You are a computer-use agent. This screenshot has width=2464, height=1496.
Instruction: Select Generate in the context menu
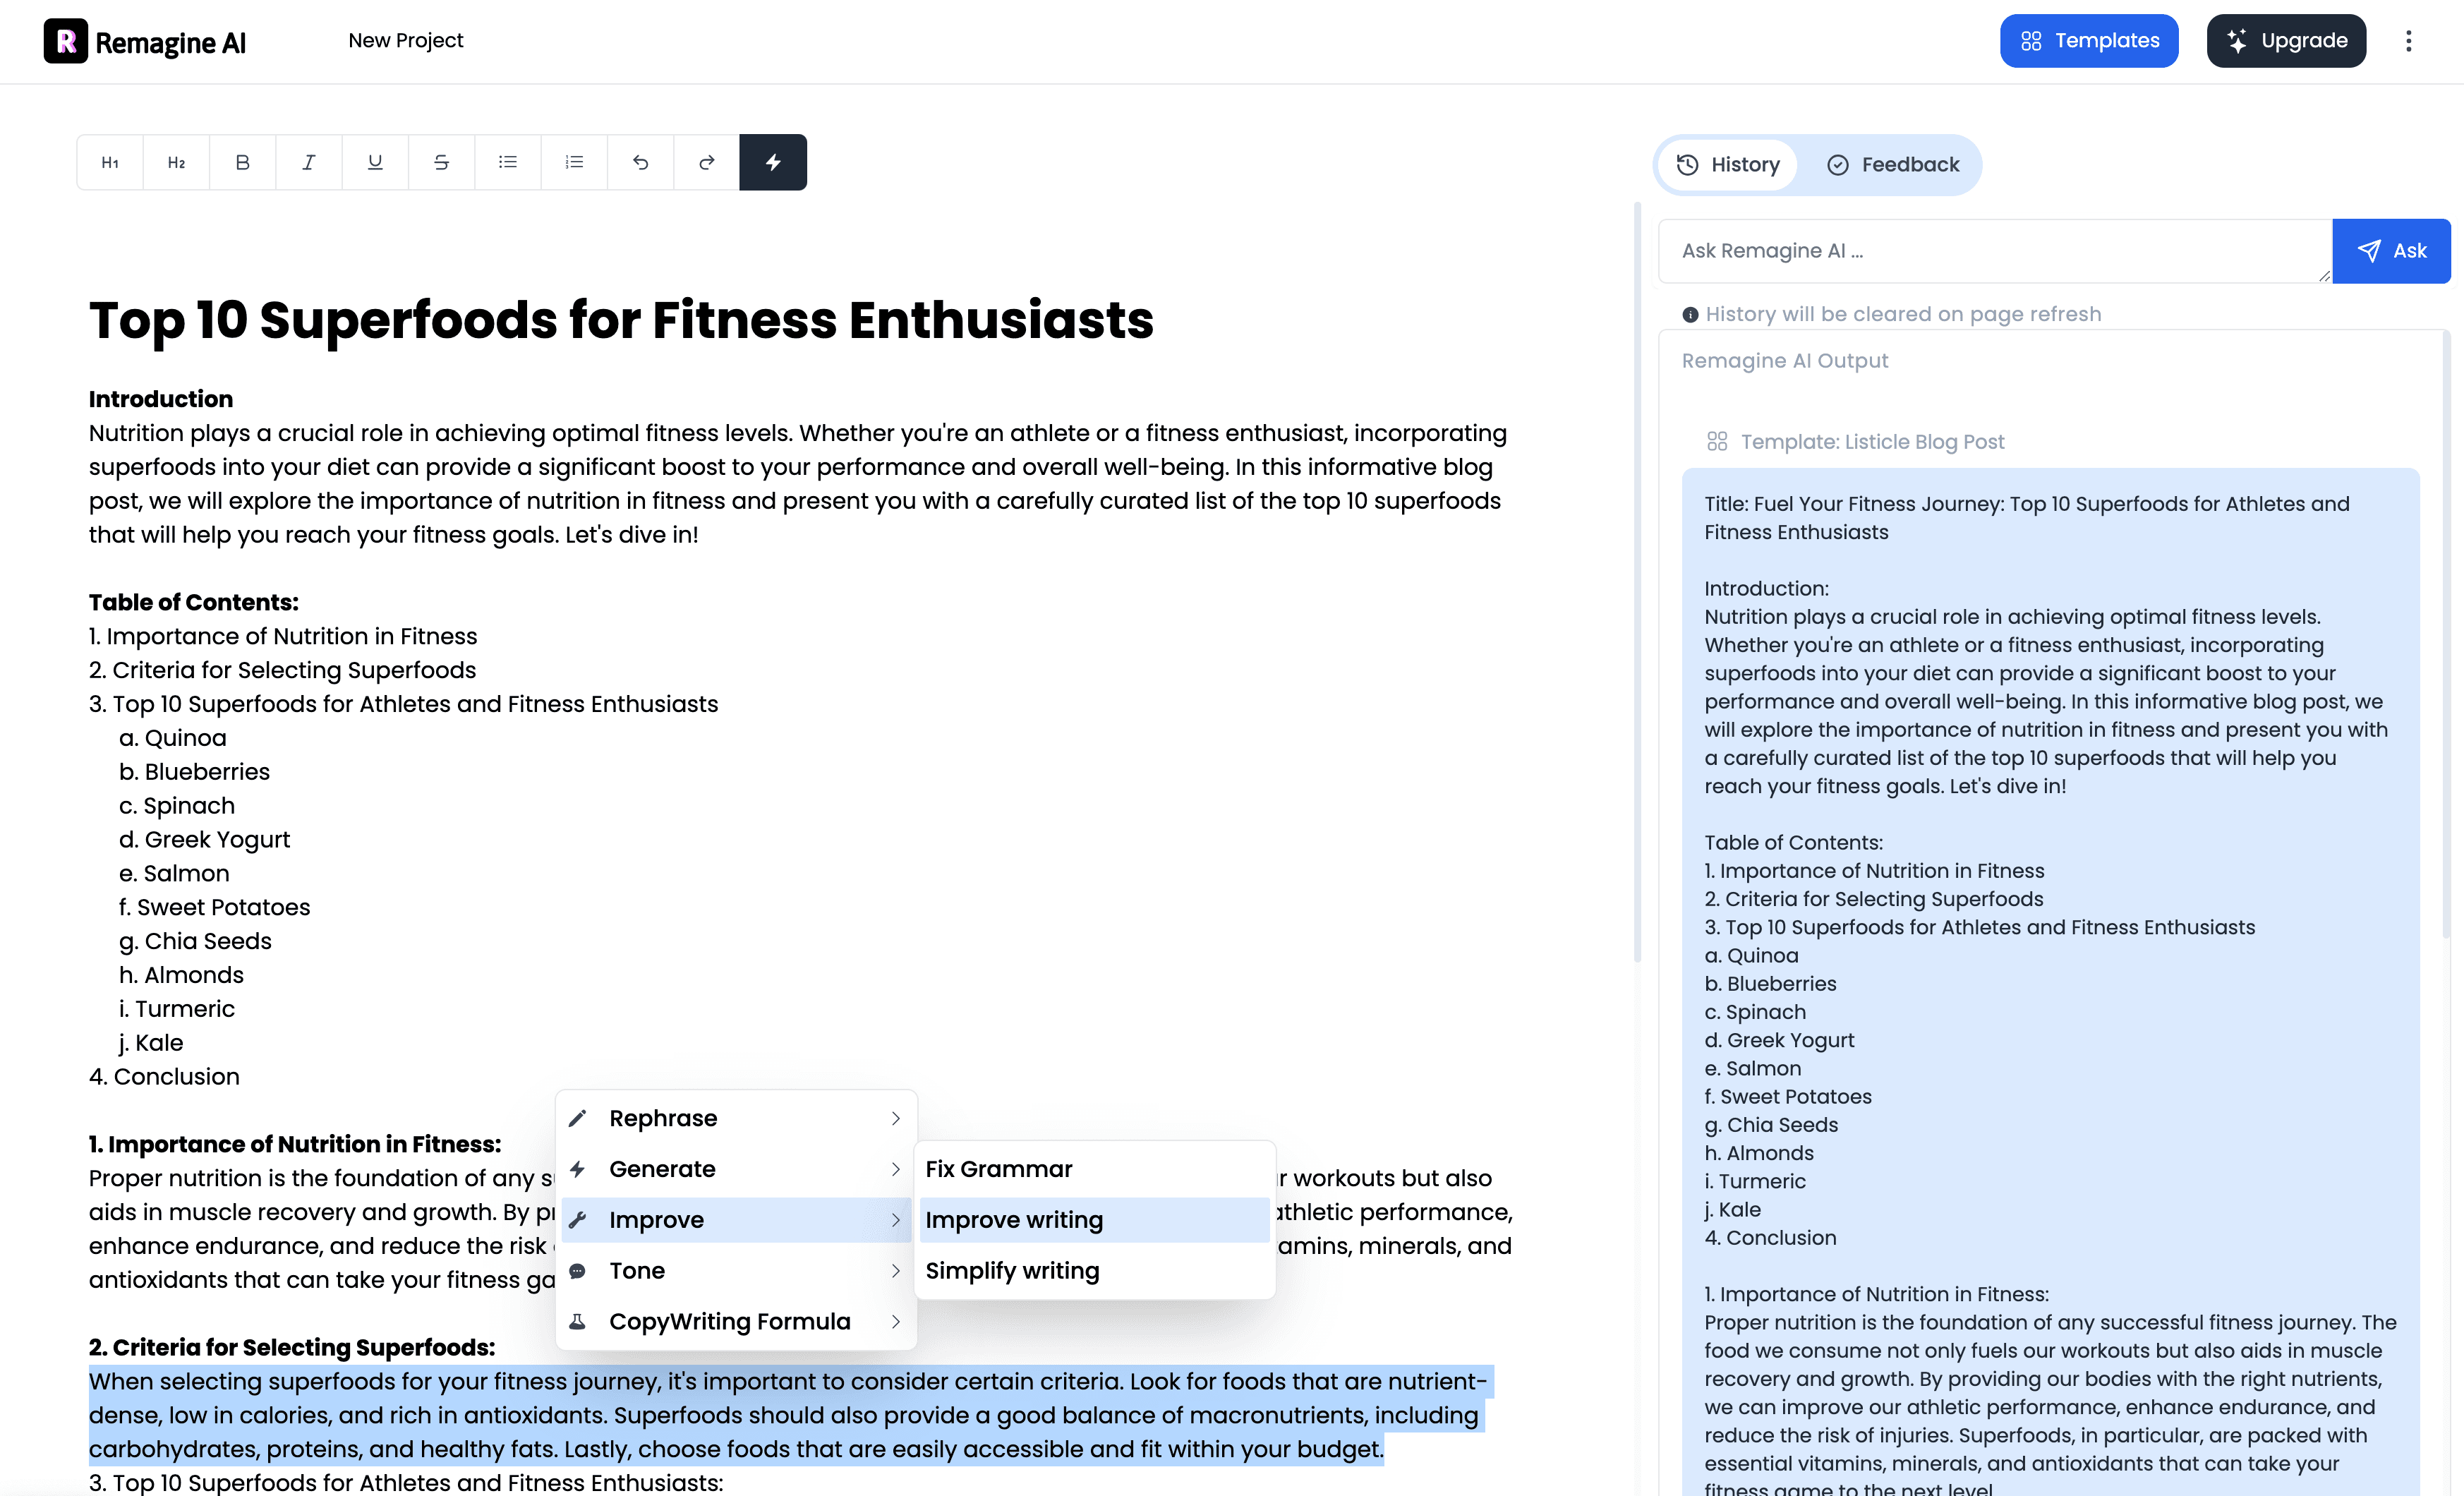pyautogui.click(x=736, y=1169)
